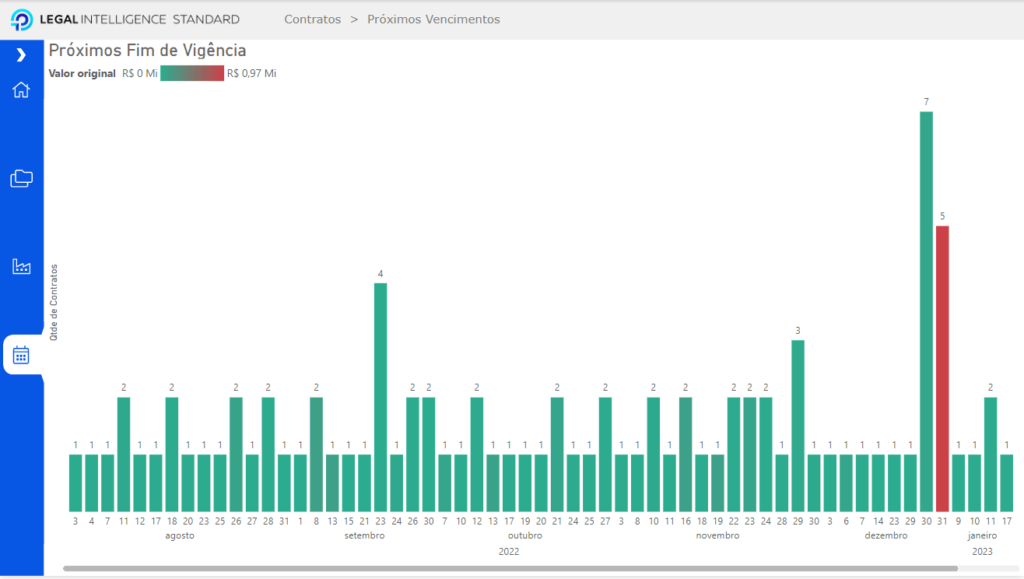Click the Próximos Fim de Vigência chart title
The width and height of the screenshot is (1024, 579).
pos(147,50)
